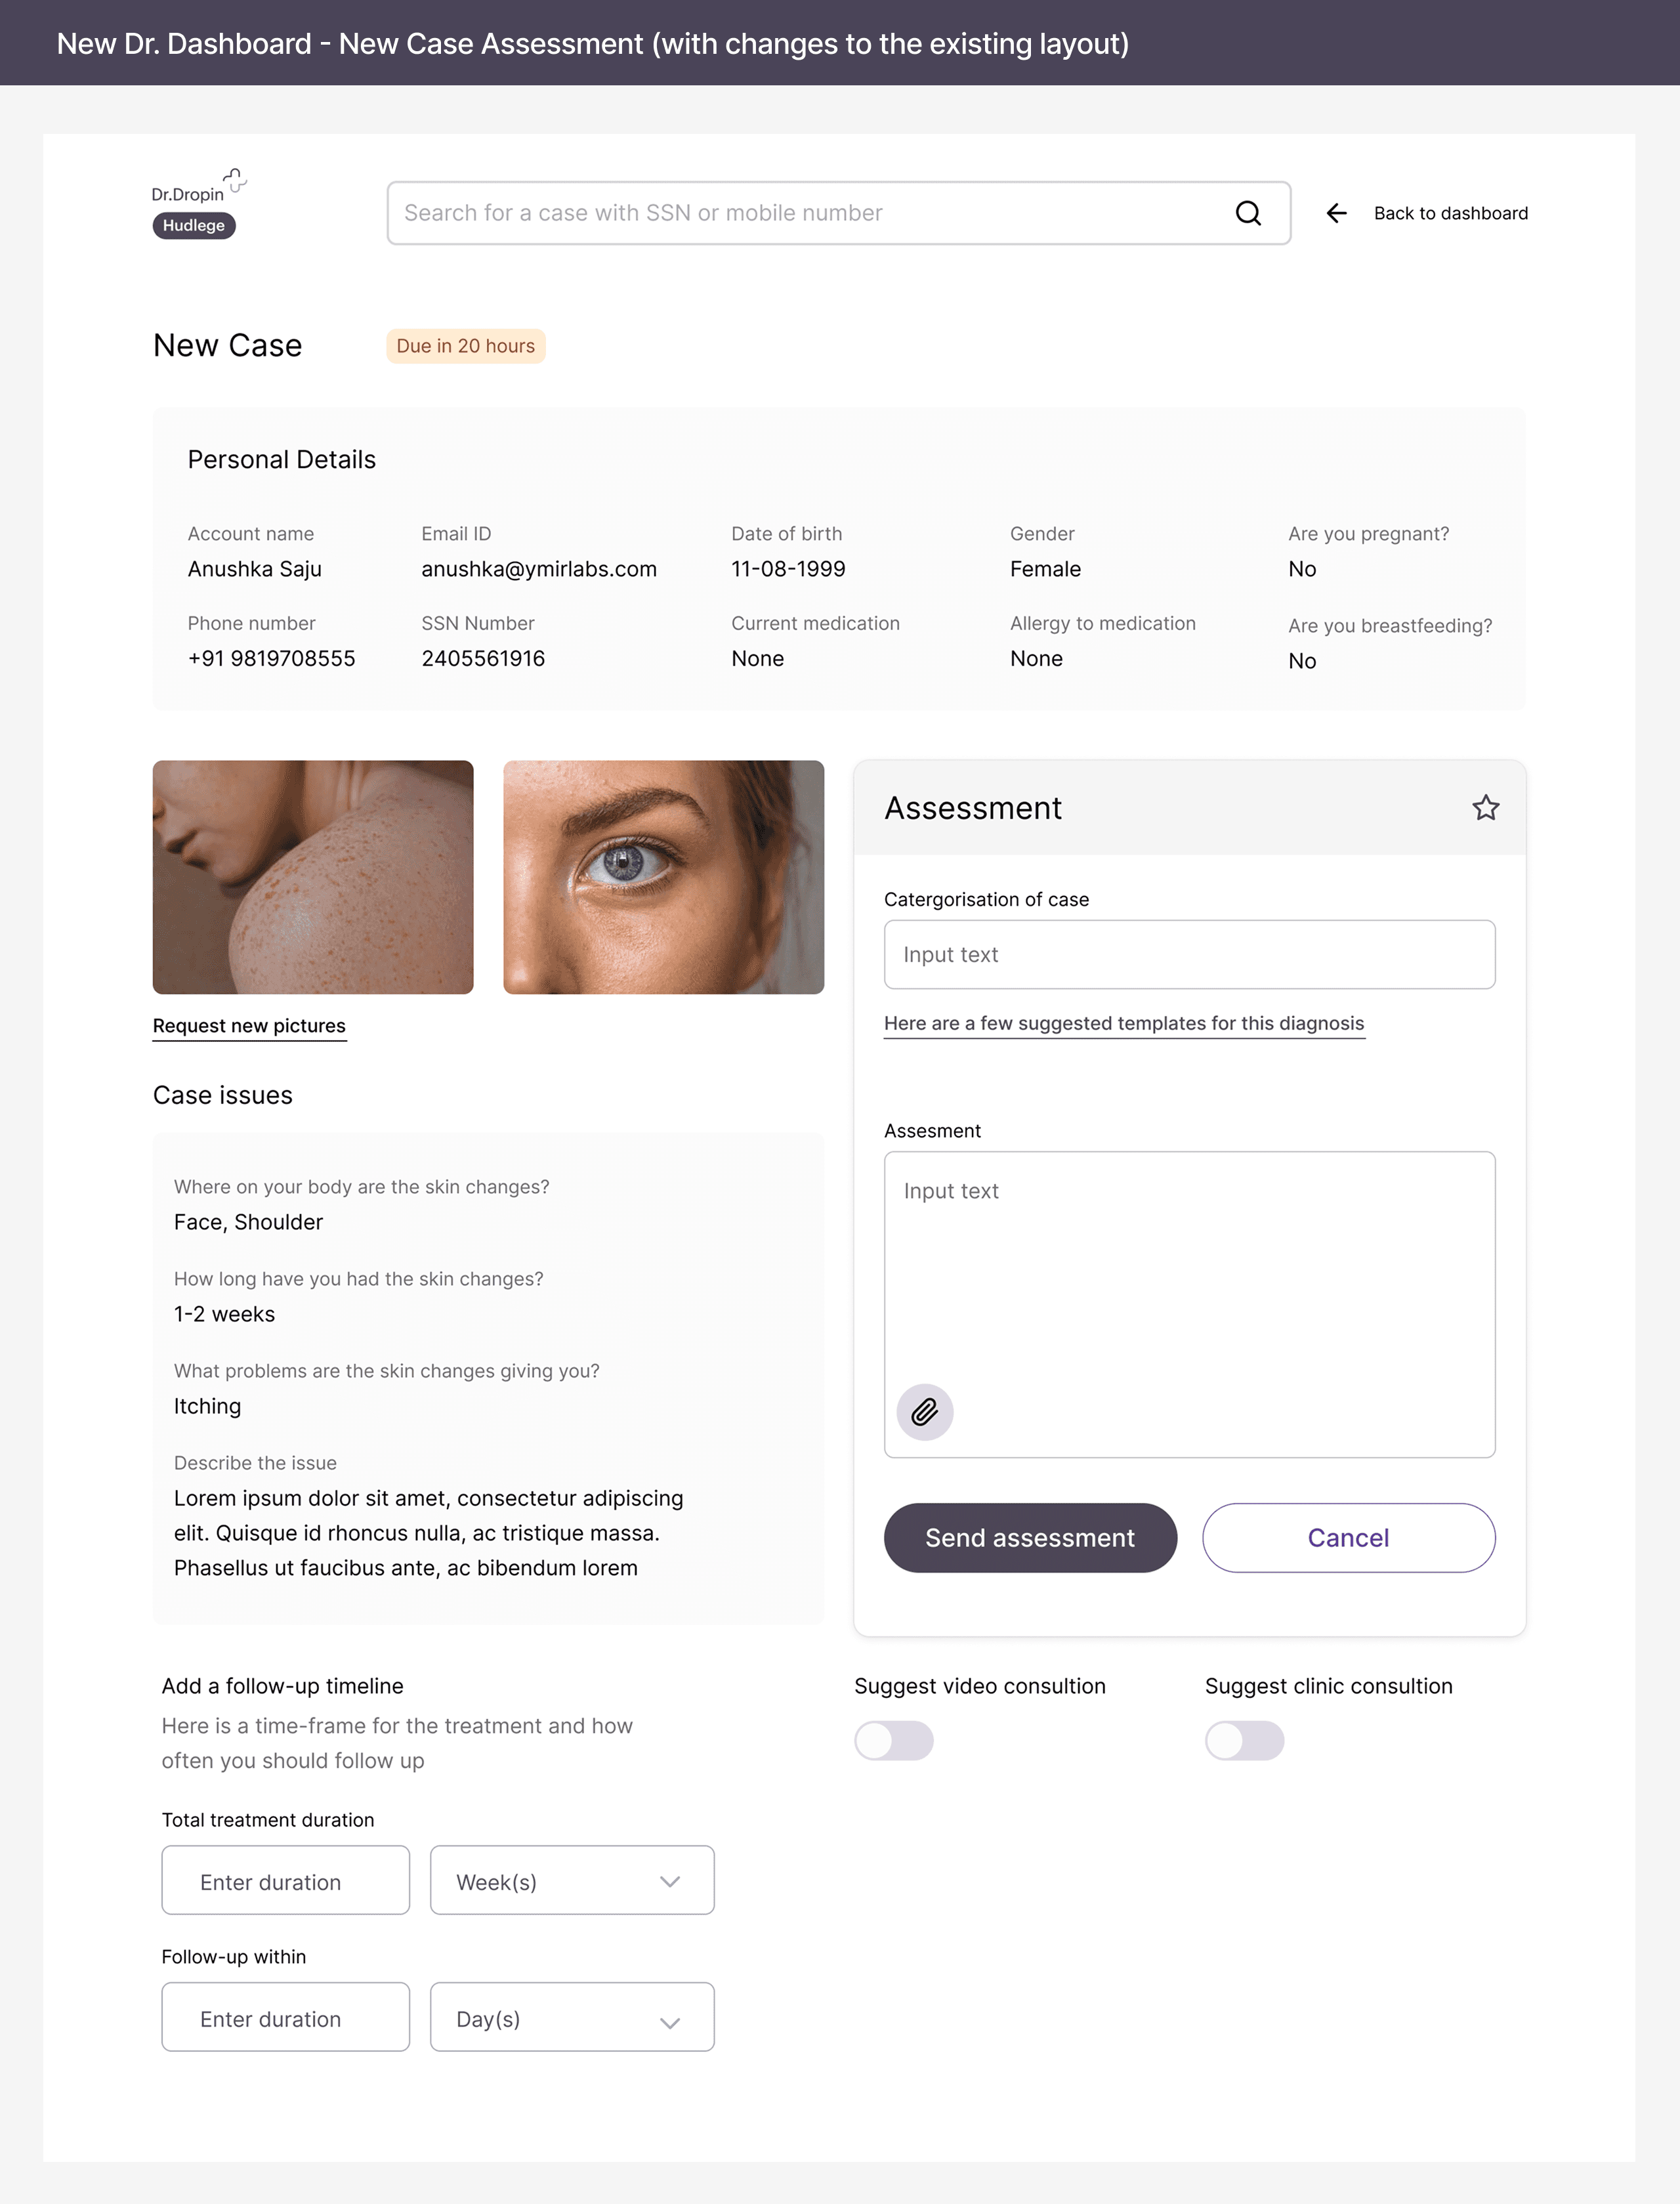
Task: Open the Day(s) unit dropdown
Action: click(x=571, y=2018)
